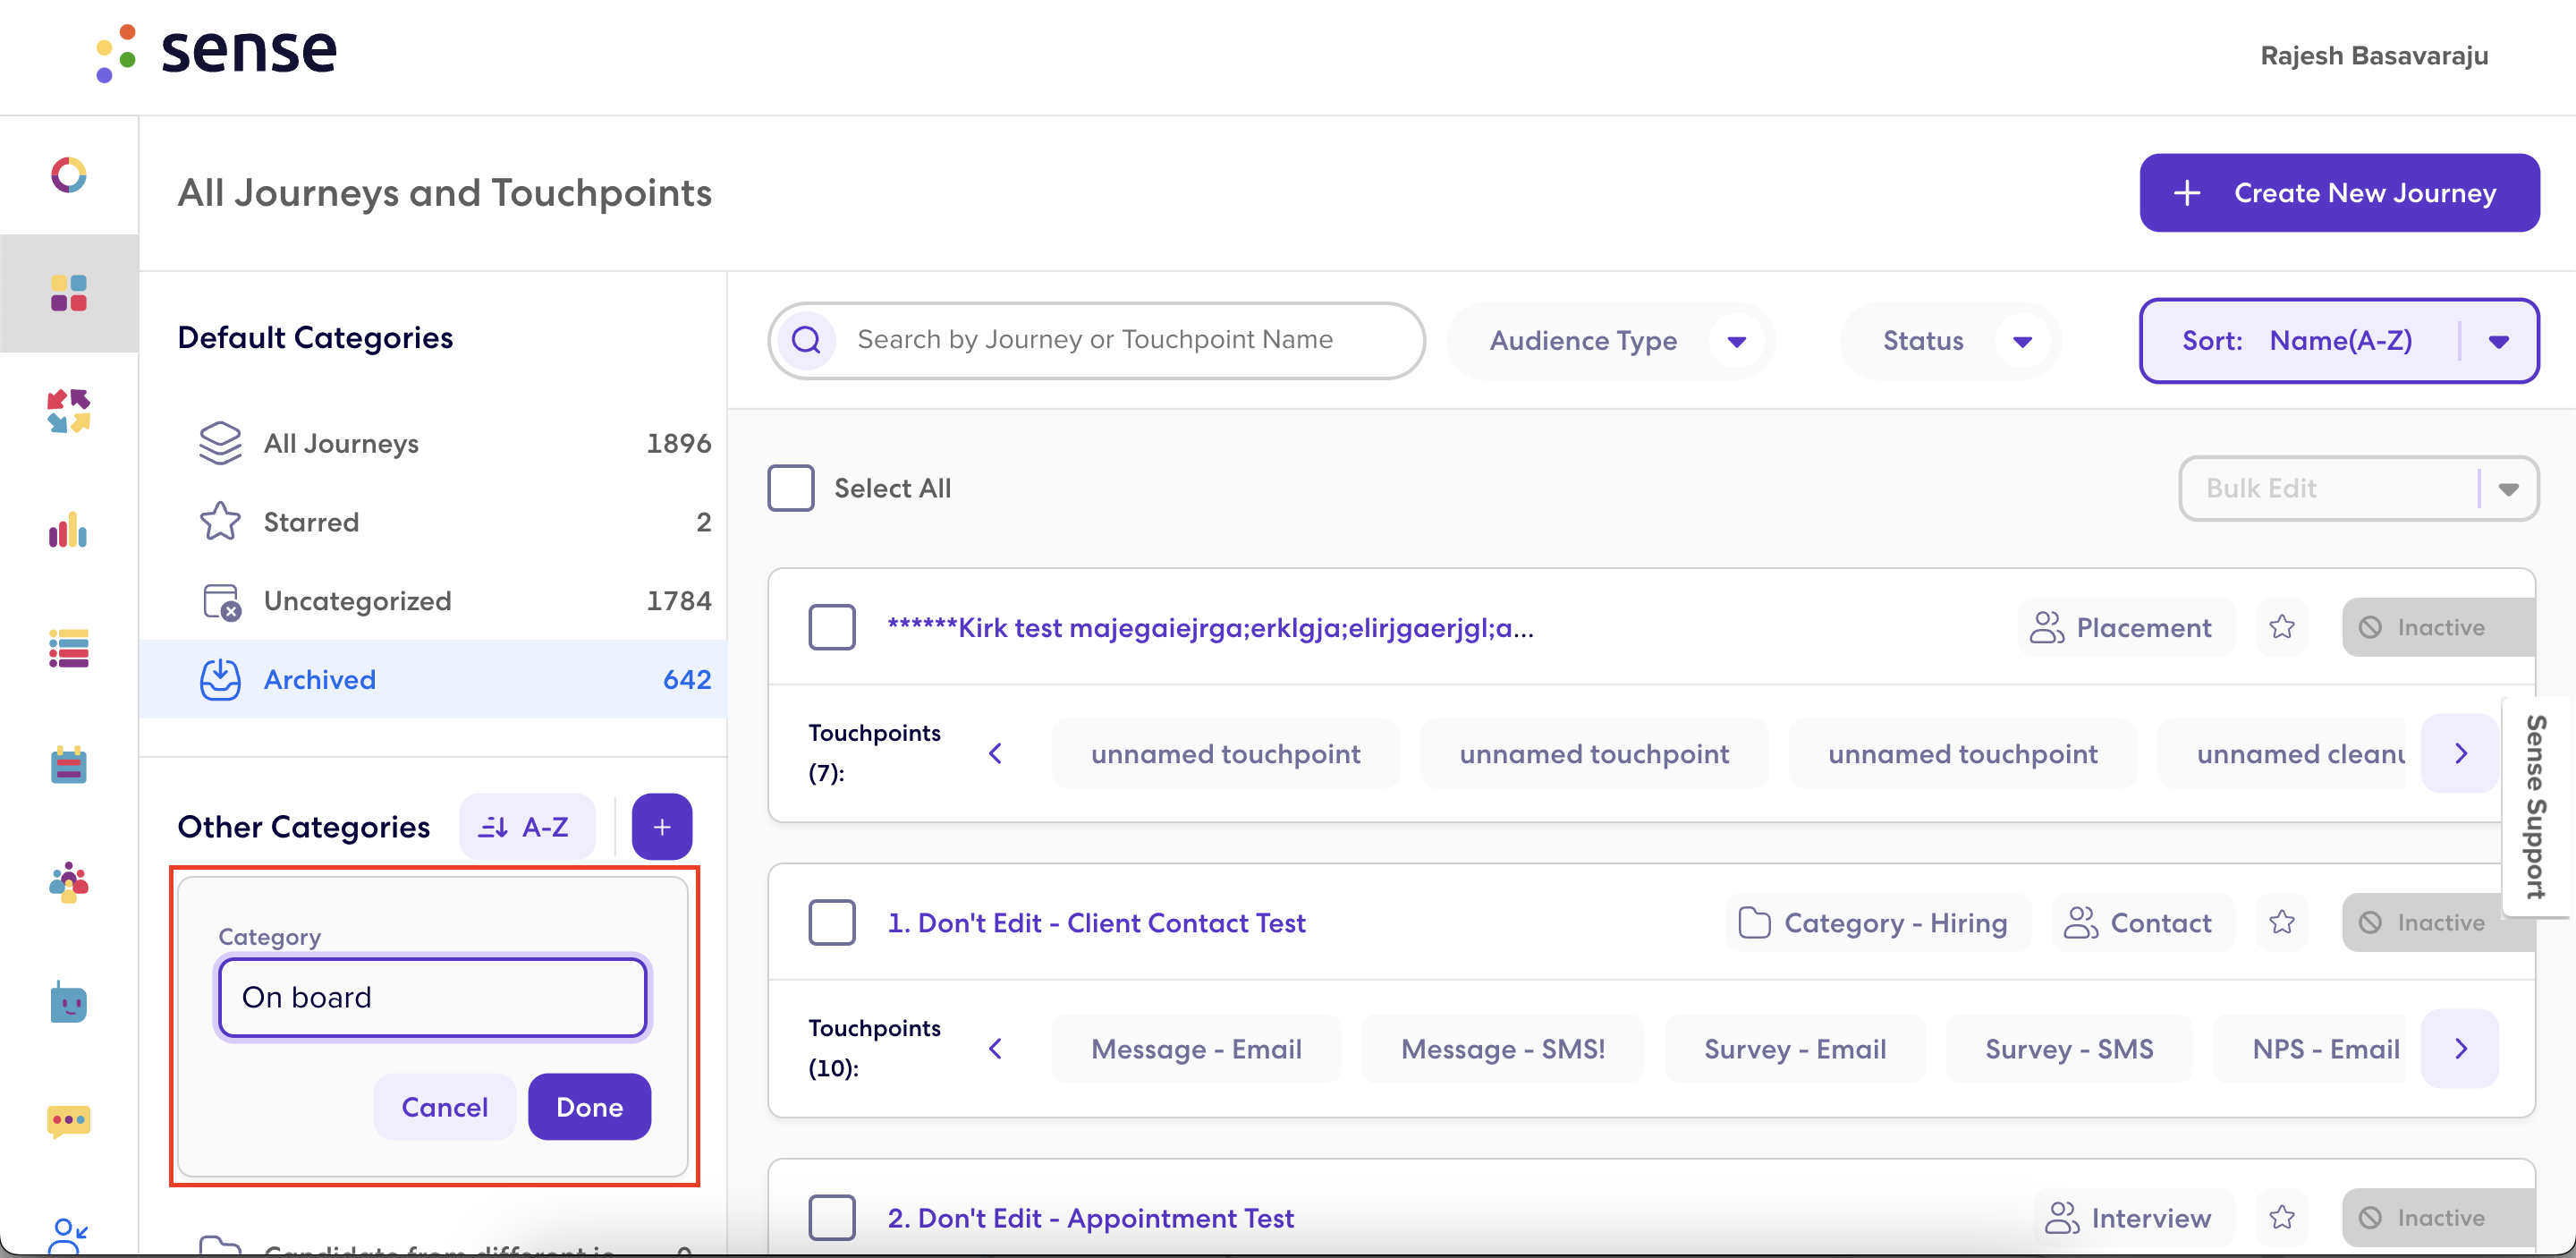Star the Kirk test journey
Viewport: 2576px width, 1258px height.
click(x=2281, y=627)
